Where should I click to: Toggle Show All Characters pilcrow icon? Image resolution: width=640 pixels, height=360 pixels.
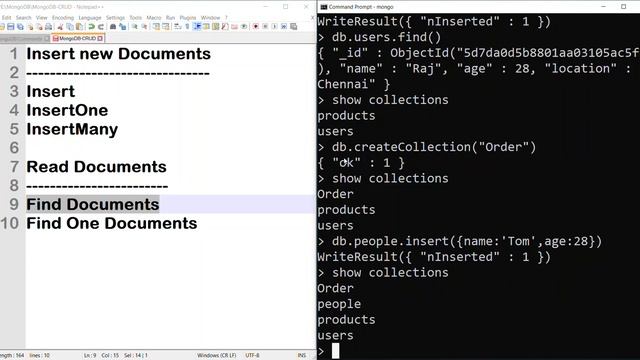click(187, 27)
